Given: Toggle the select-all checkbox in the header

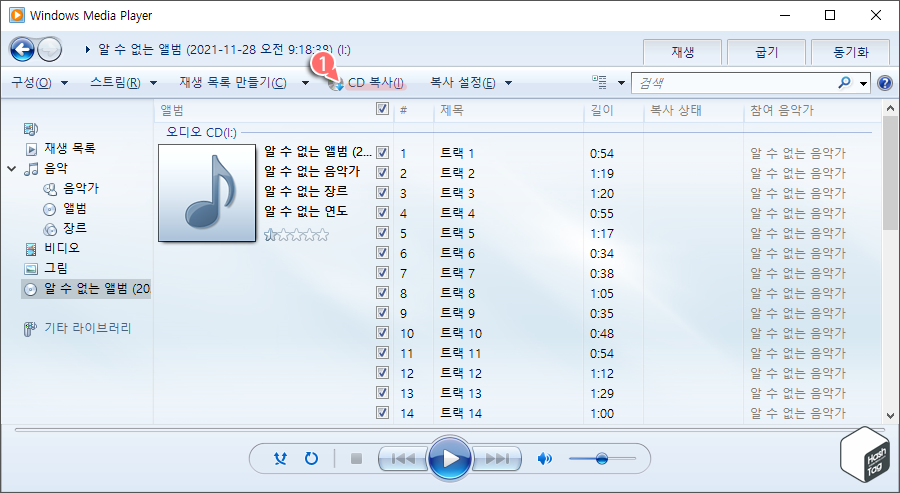Looking at the screenshot, I should click(382, 109).
